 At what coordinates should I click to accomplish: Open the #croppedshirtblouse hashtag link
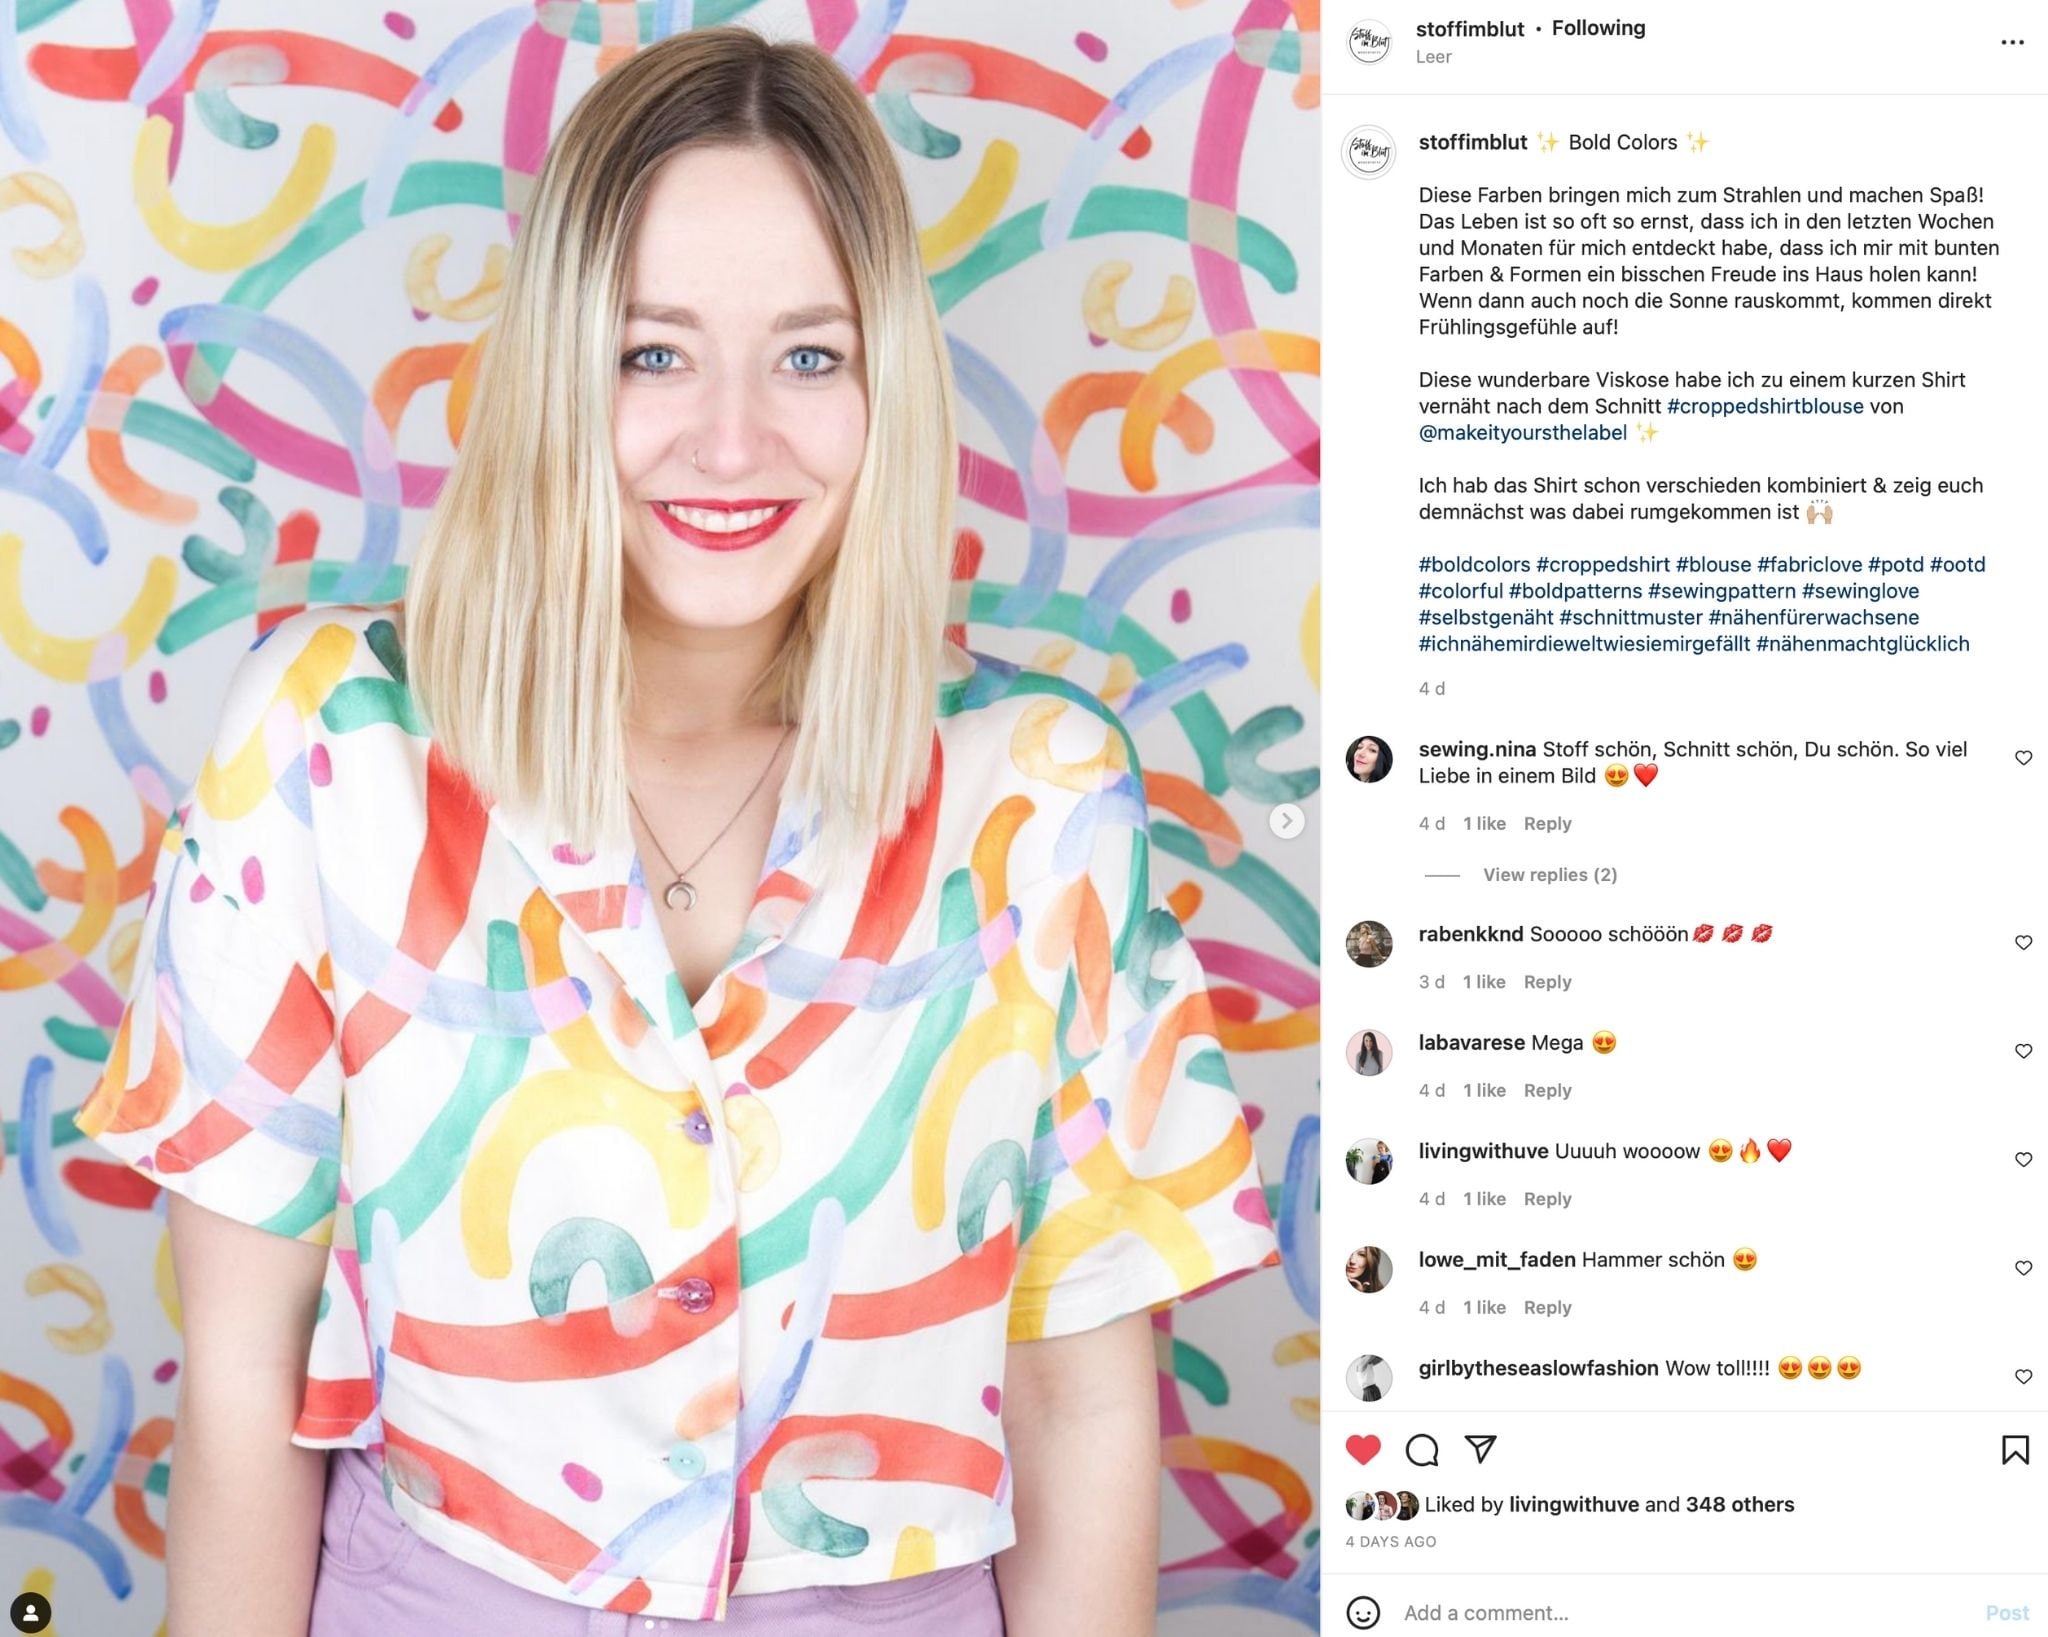pyautogui.click(x=1765, y=406)
